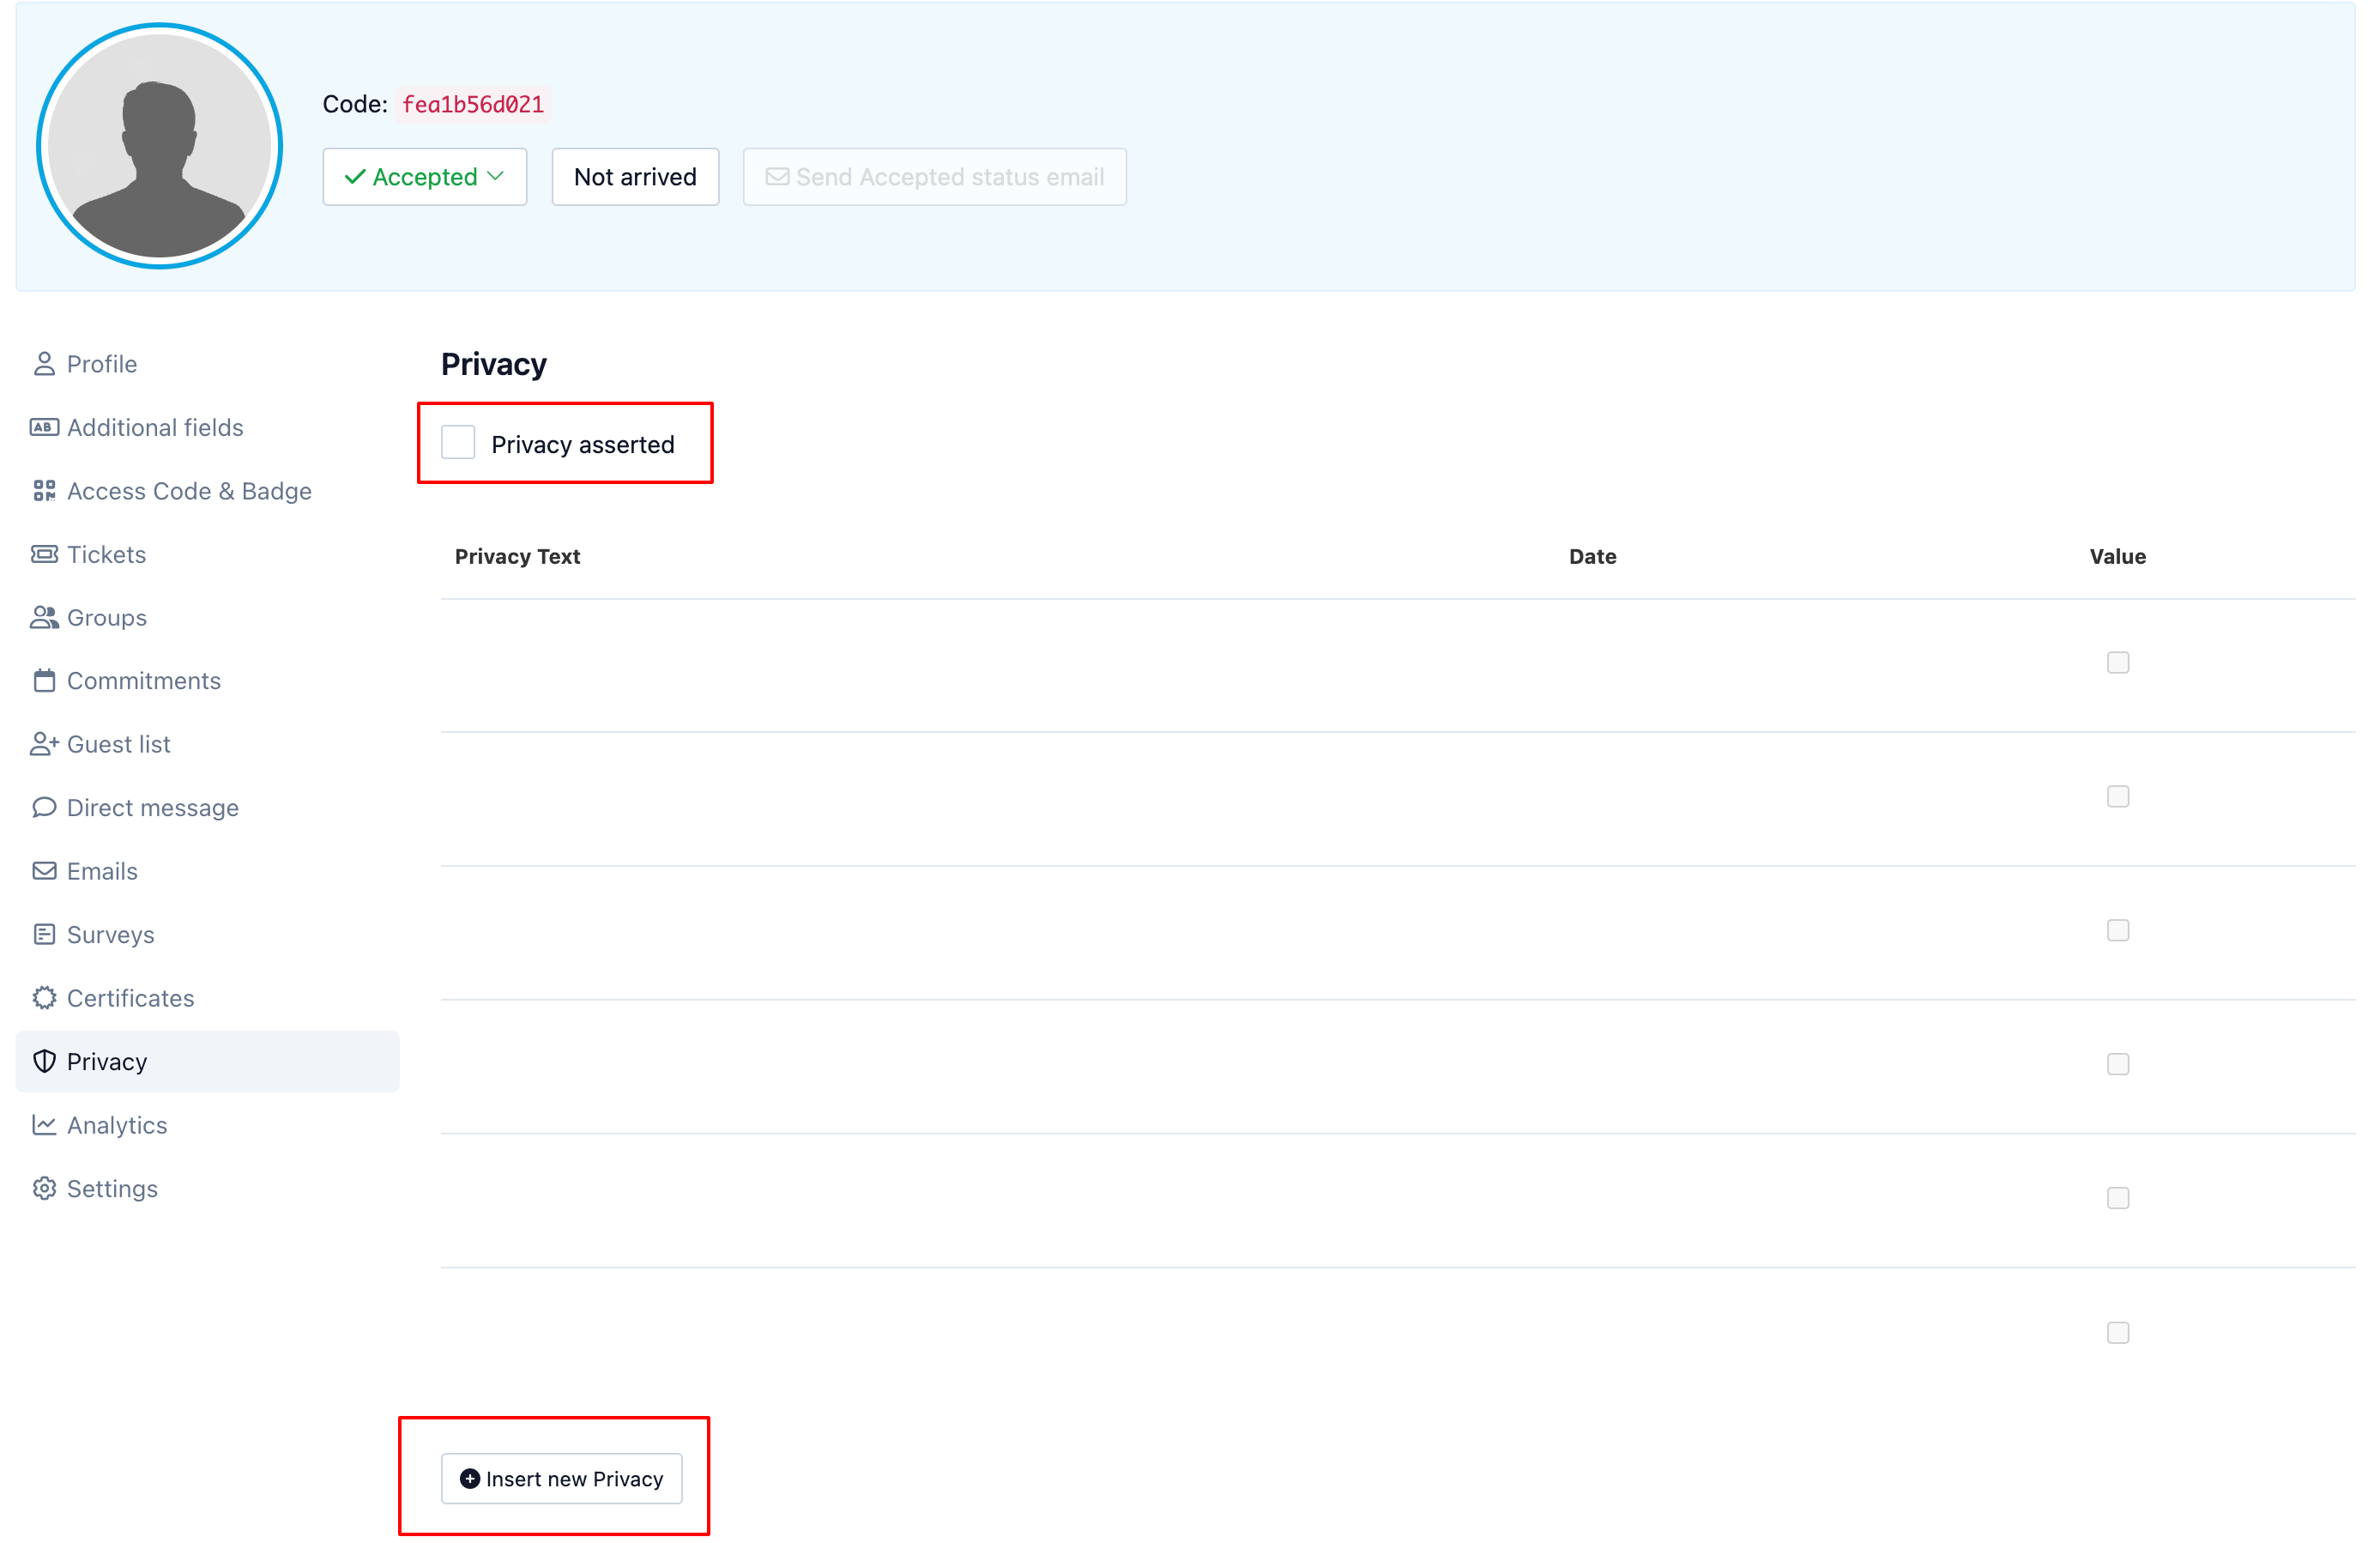Click the Groups people icon

click(44, 618)
